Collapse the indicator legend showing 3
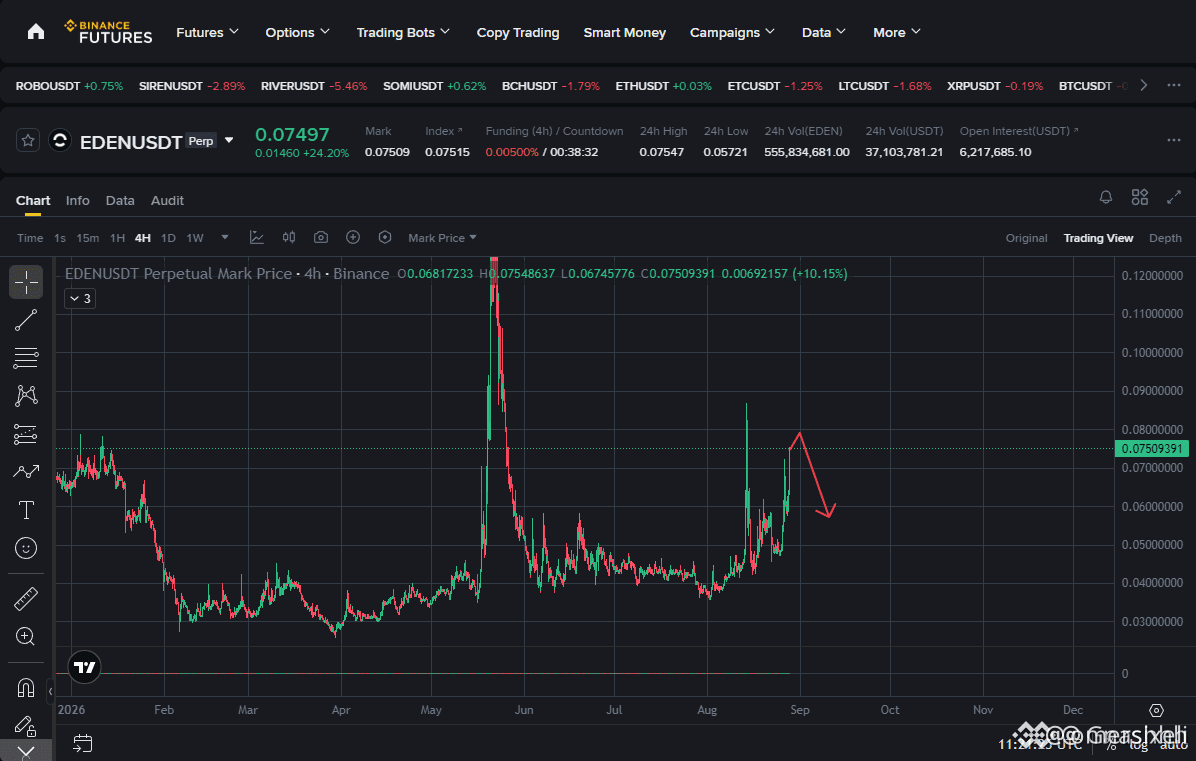1196x761 pixels. (x=80, y=299)
